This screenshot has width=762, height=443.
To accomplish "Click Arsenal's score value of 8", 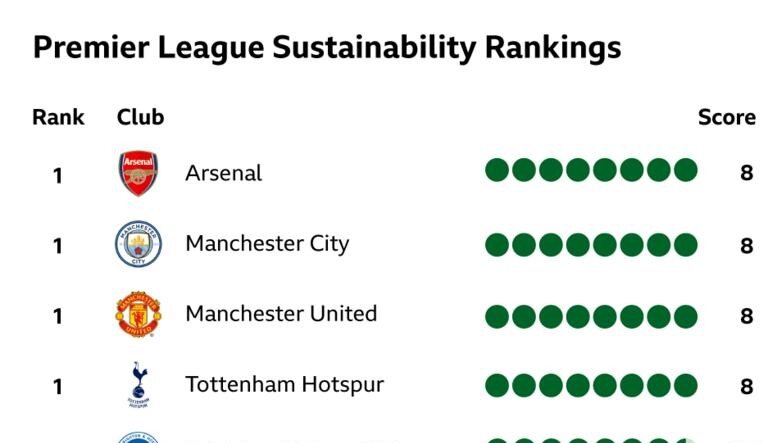I will click(x=747, y=173).
